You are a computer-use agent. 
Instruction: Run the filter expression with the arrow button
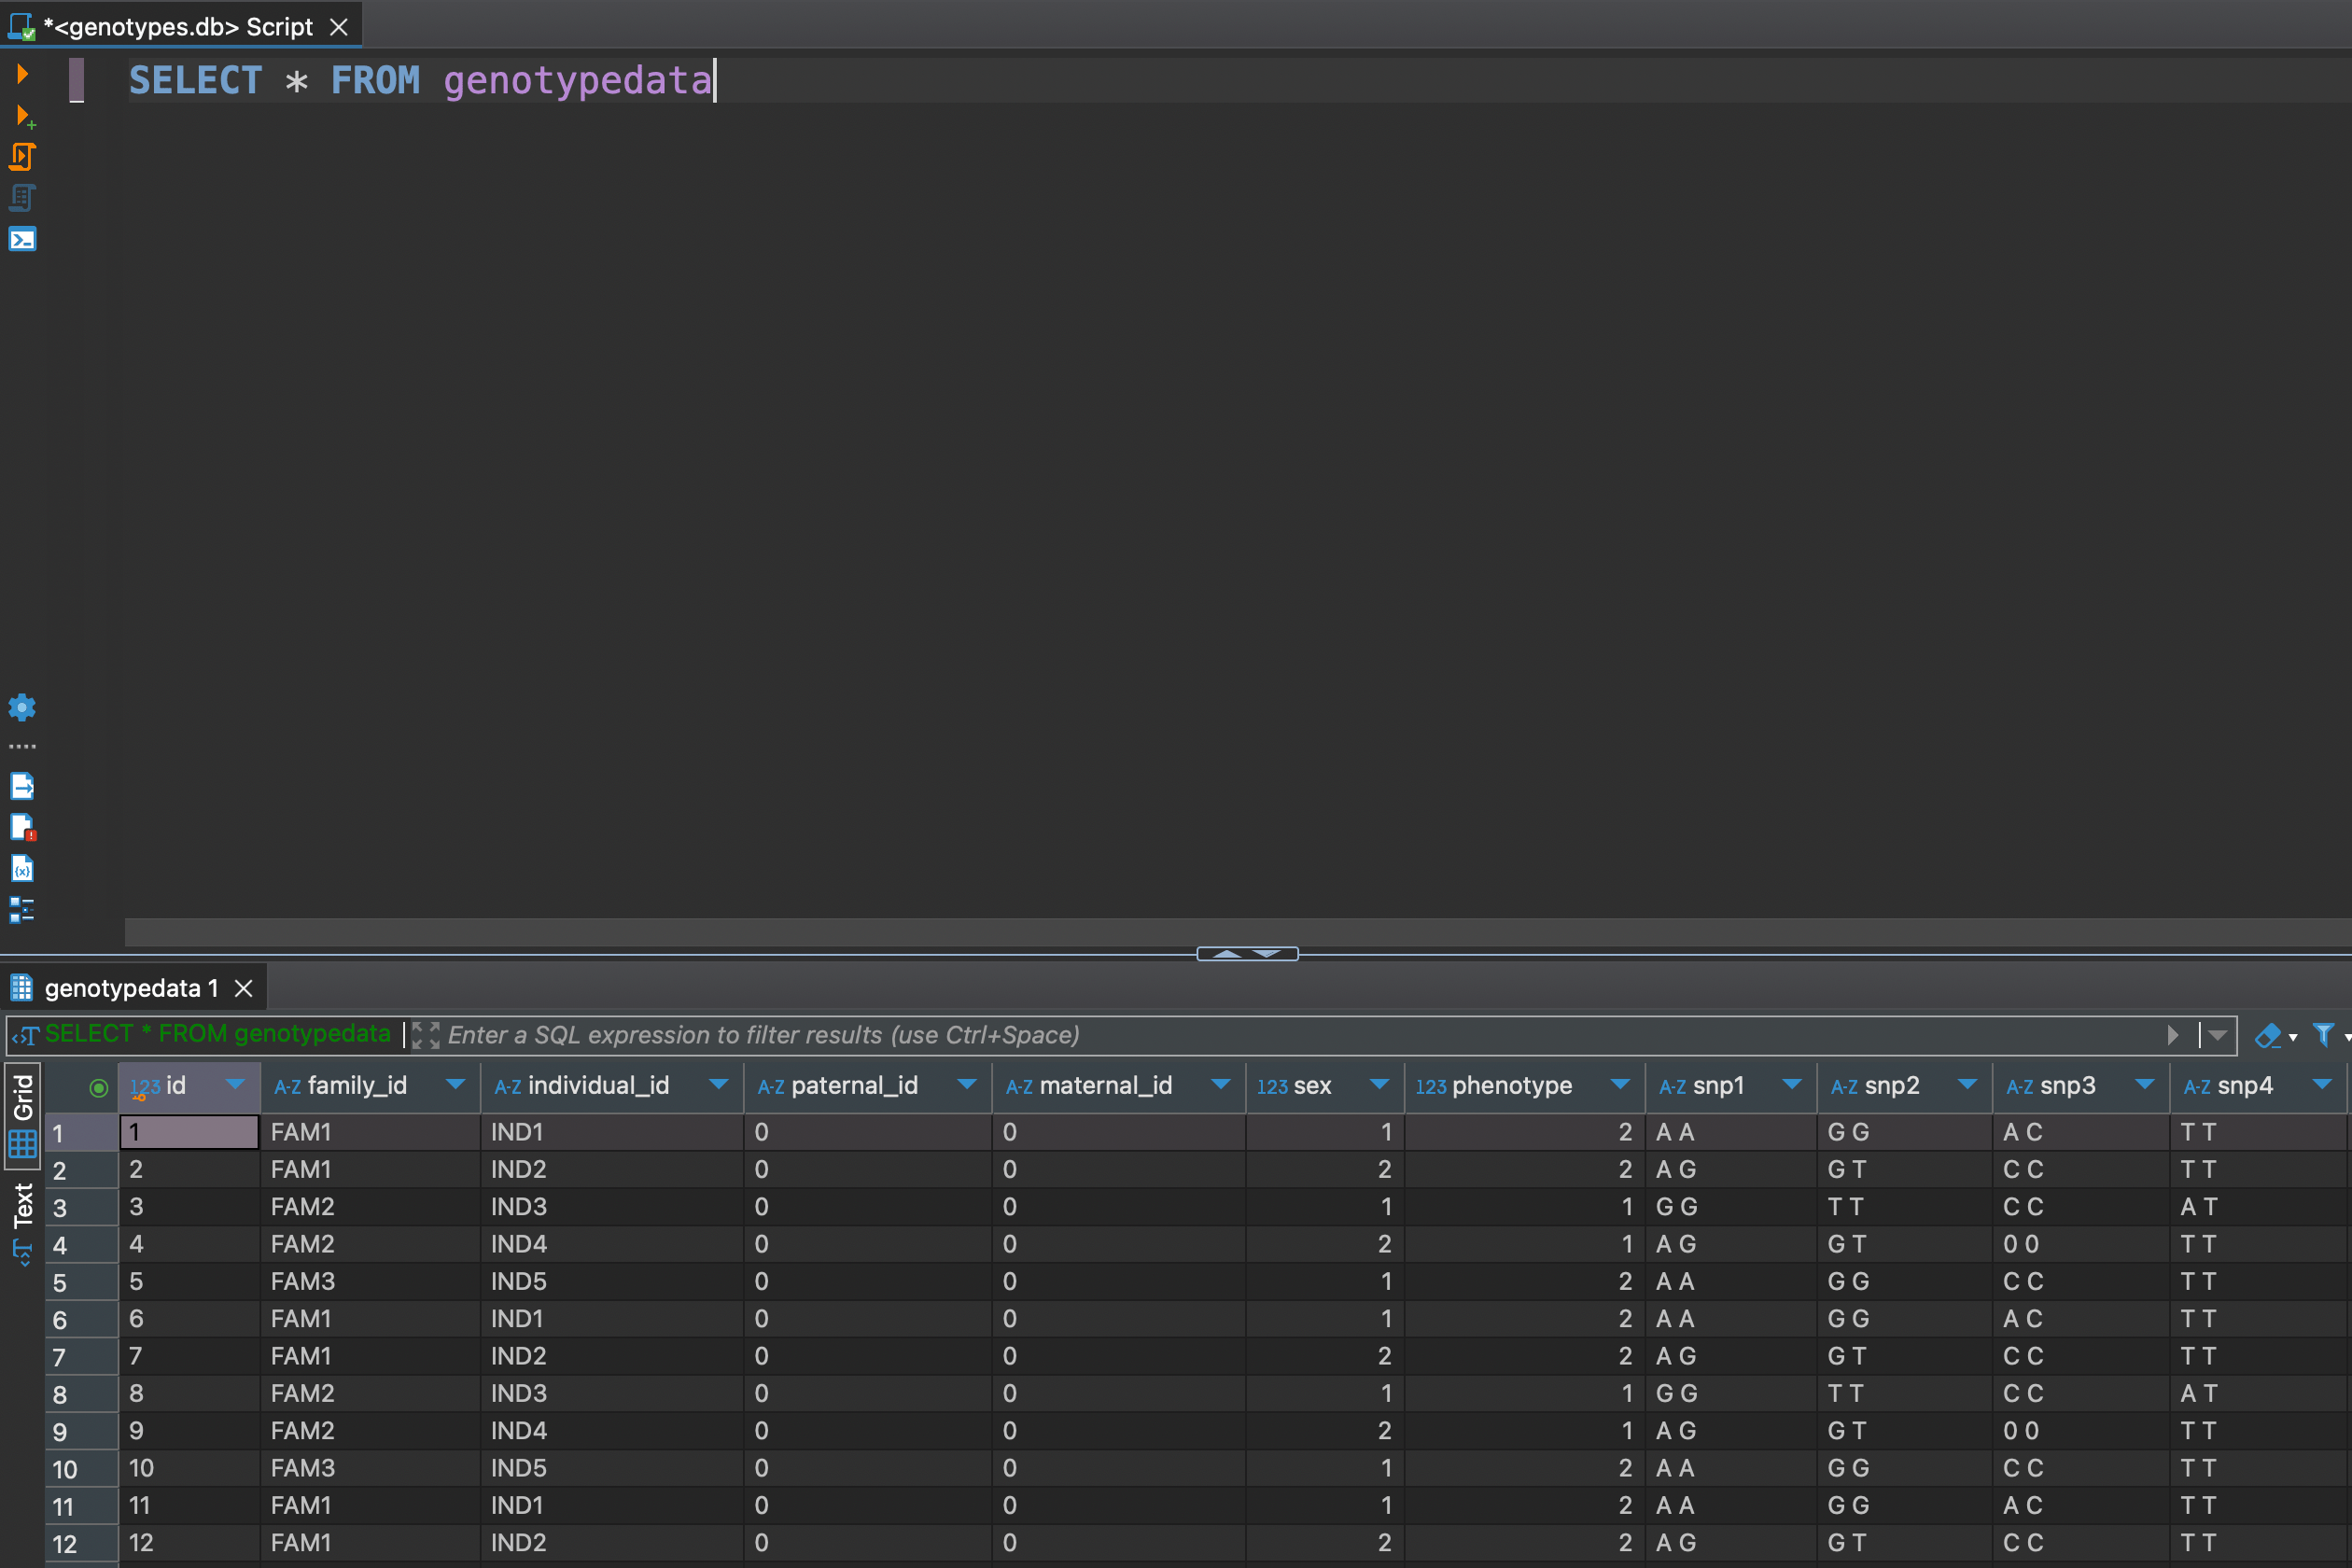[x=2173, y=1035]
